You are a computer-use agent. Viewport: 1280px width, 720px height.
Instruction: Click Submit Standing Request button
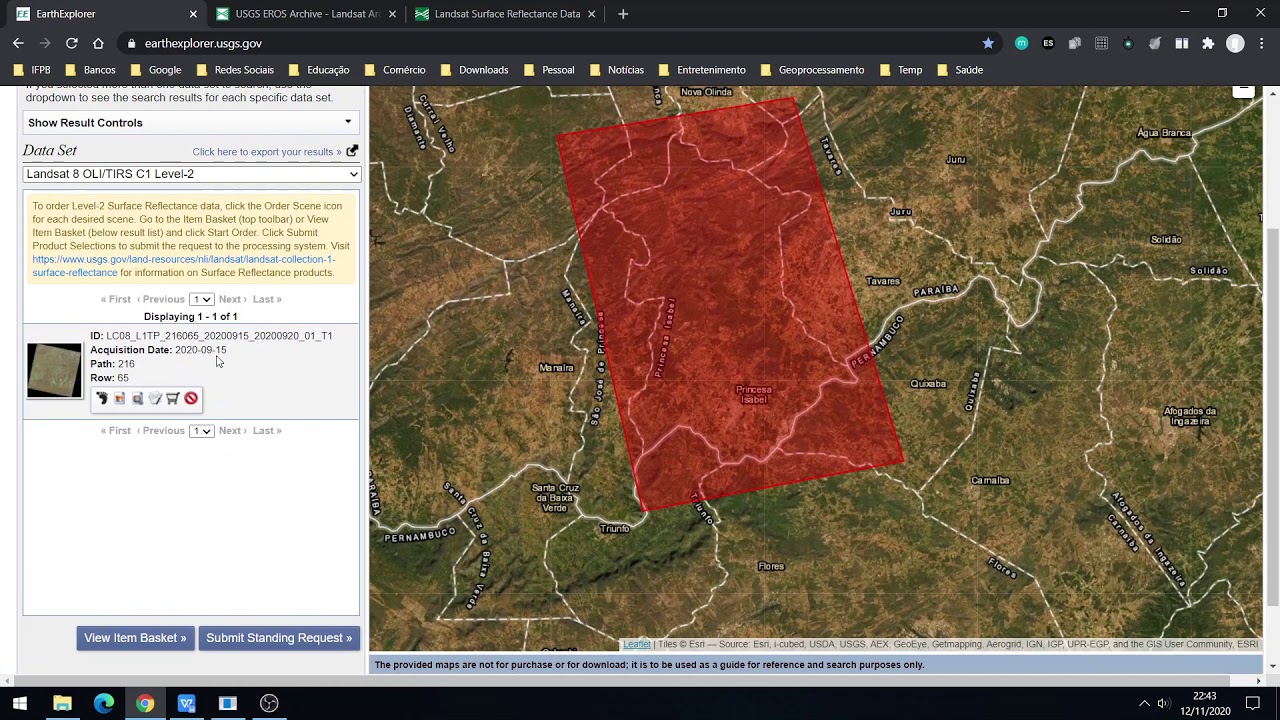click(x=279, y=638)
